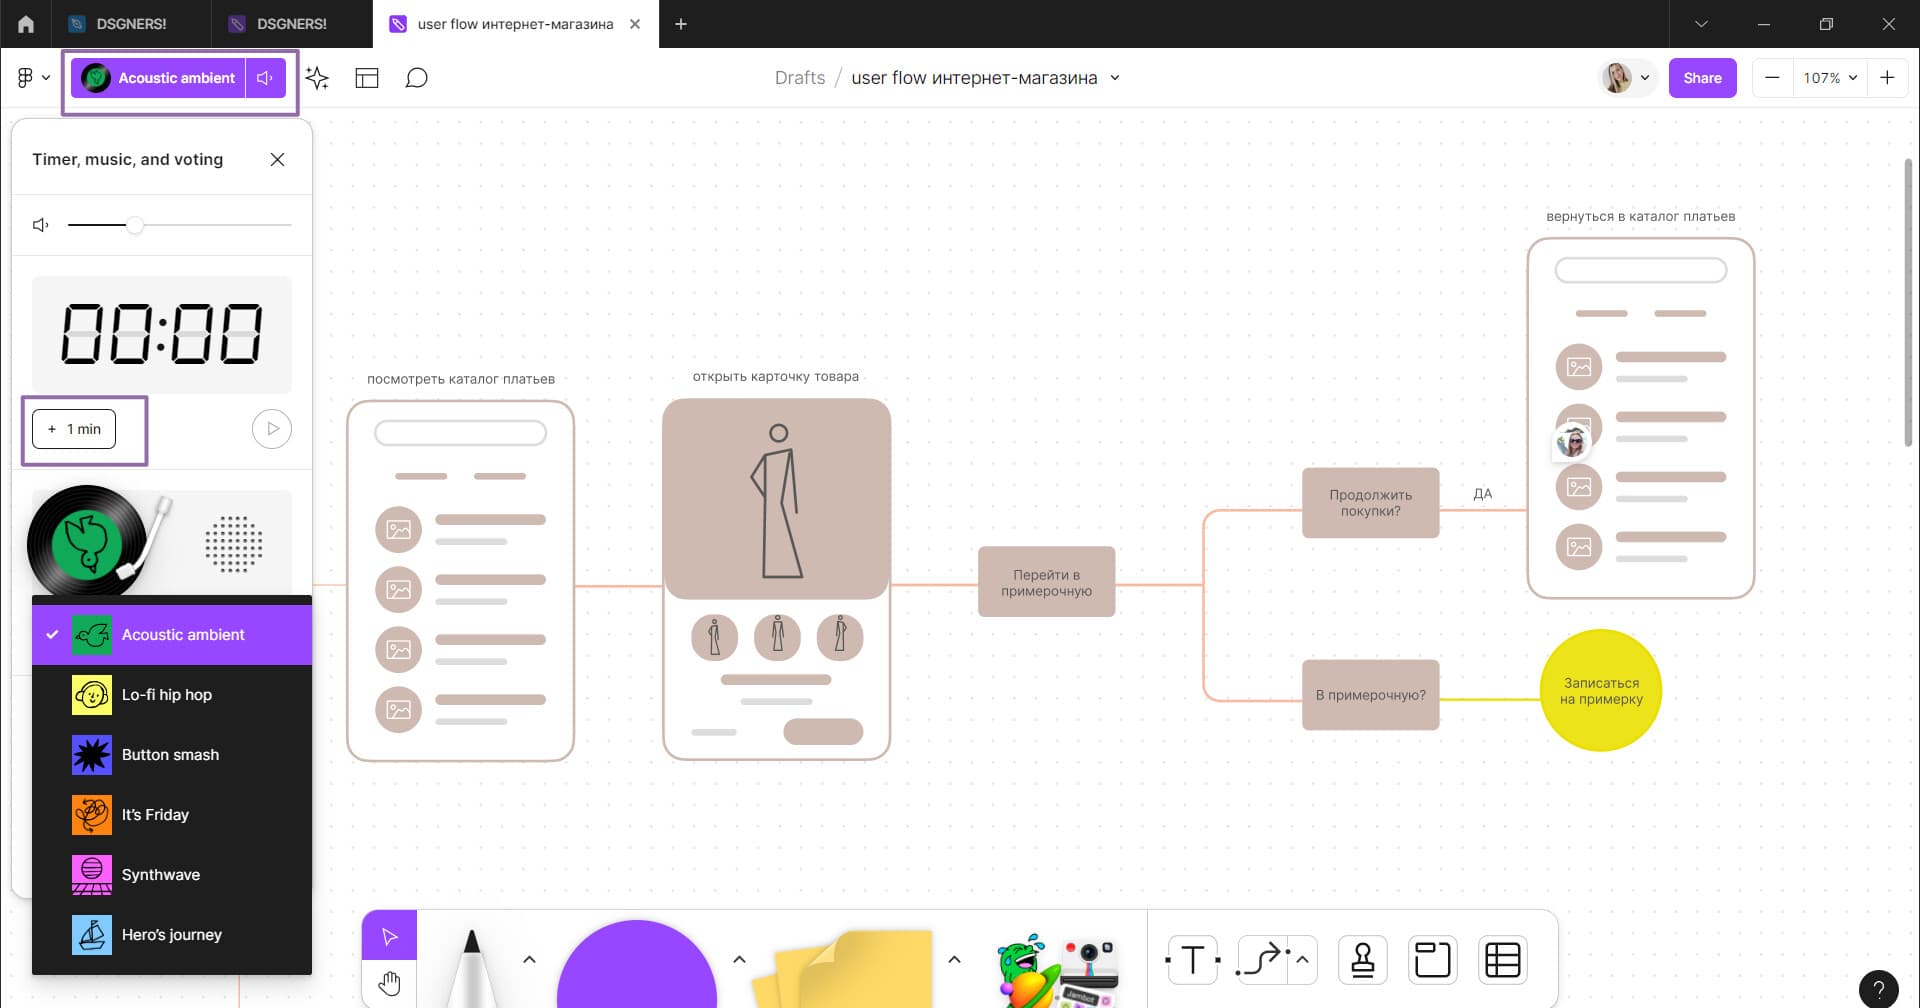Click the Acoustic ambient music button
The width and height of the screenshot is (1920, 1008).
click(x=158, y=78)
